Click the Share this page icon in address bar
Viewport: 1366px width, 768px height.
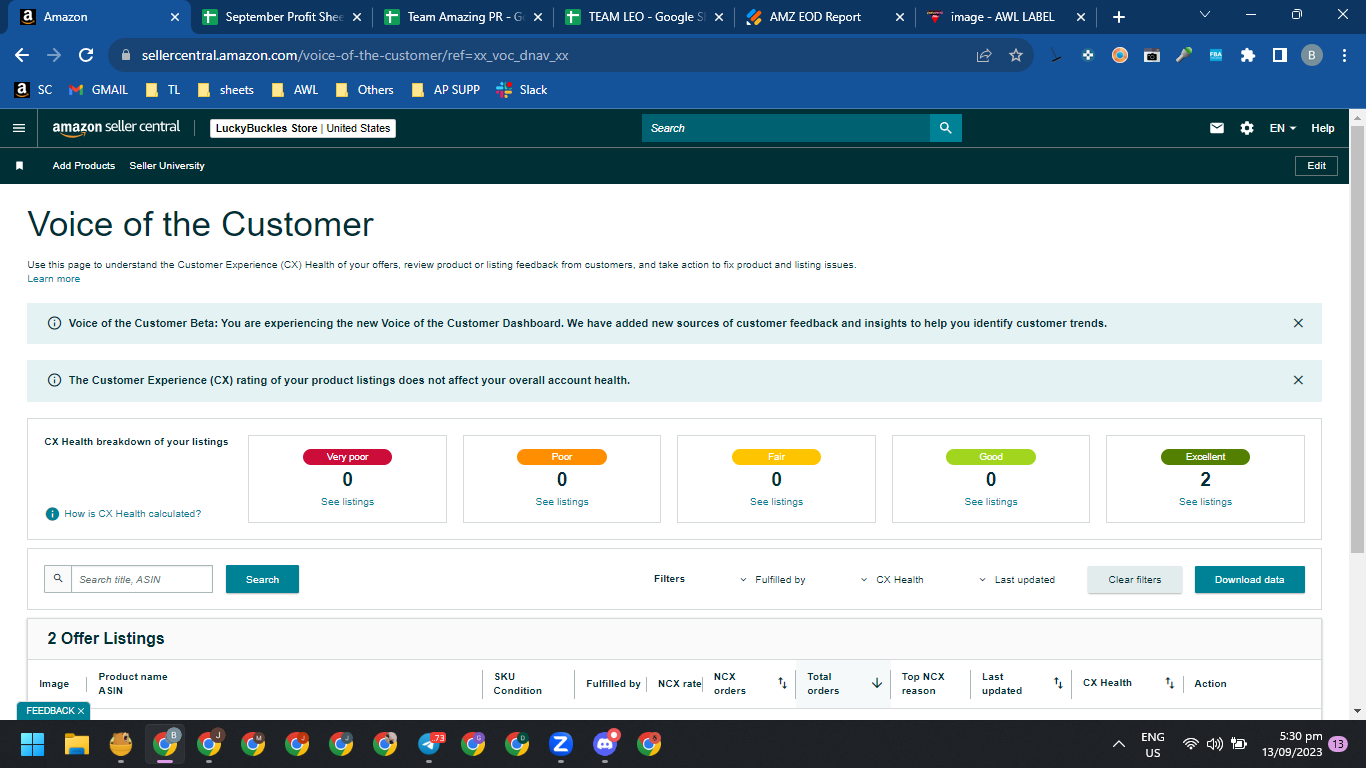pos(984,55)
